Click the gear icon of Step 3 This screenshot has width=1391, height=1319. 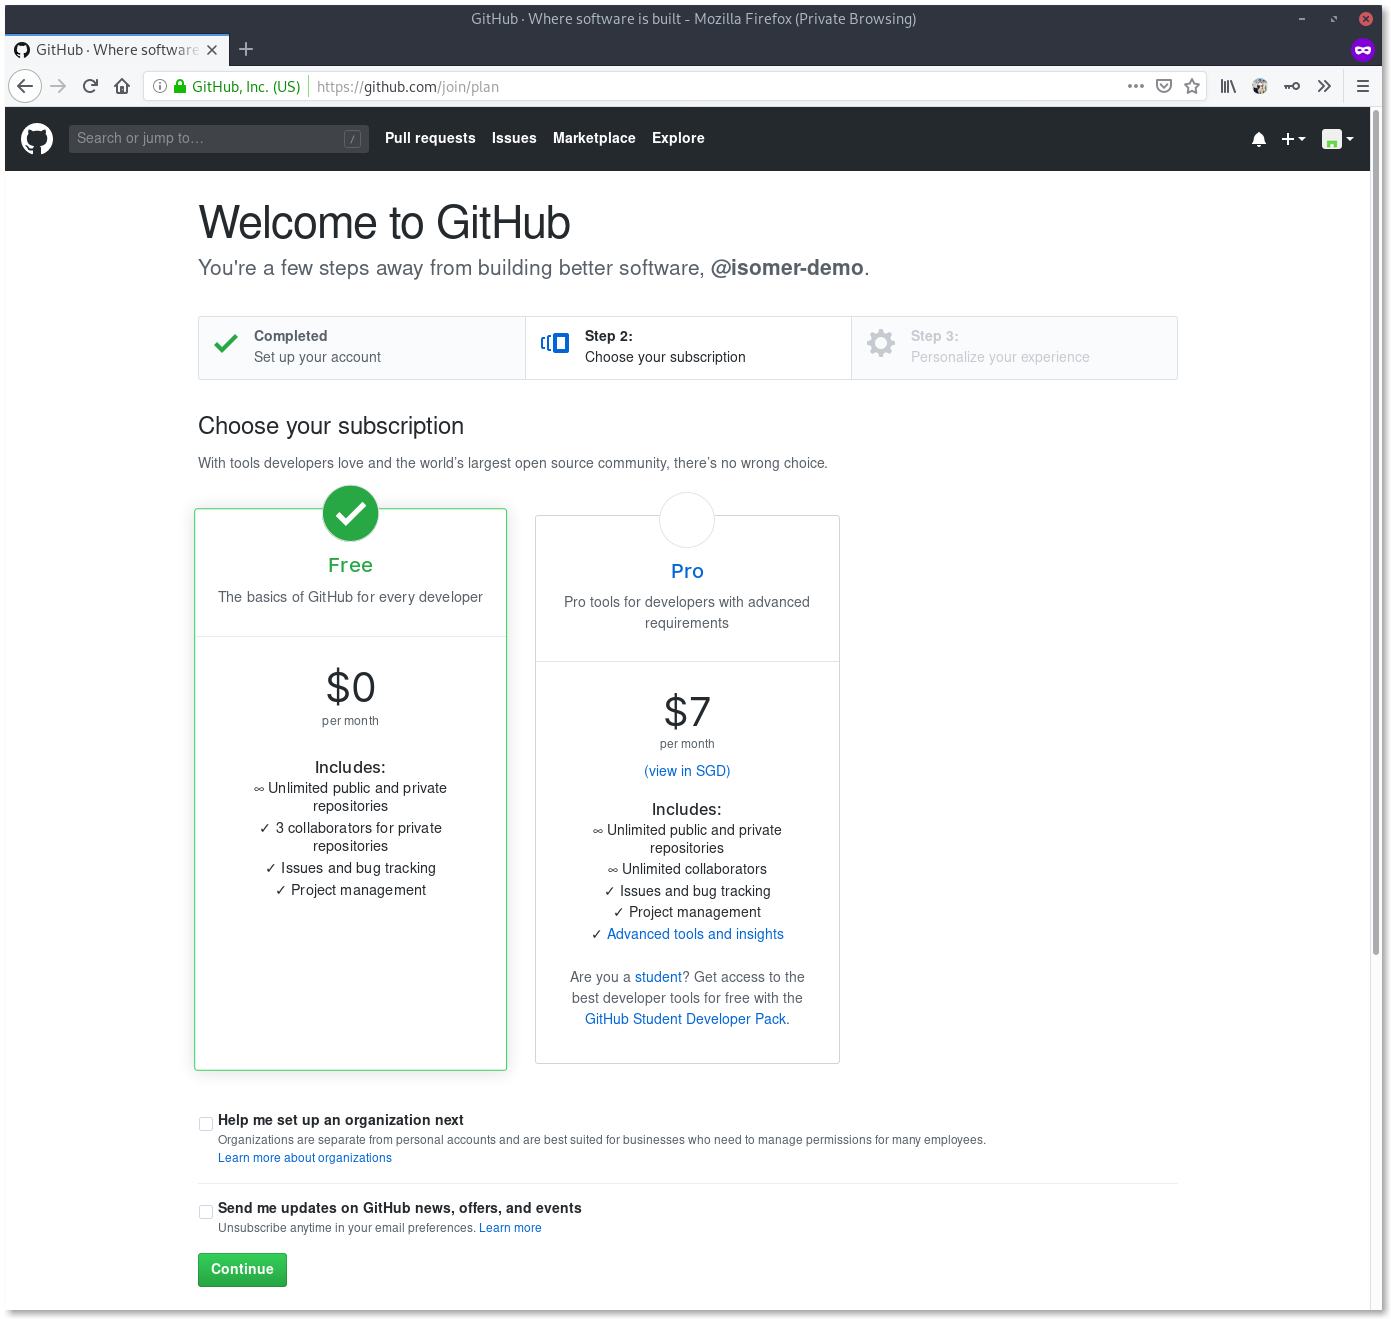tap(881, 343)
